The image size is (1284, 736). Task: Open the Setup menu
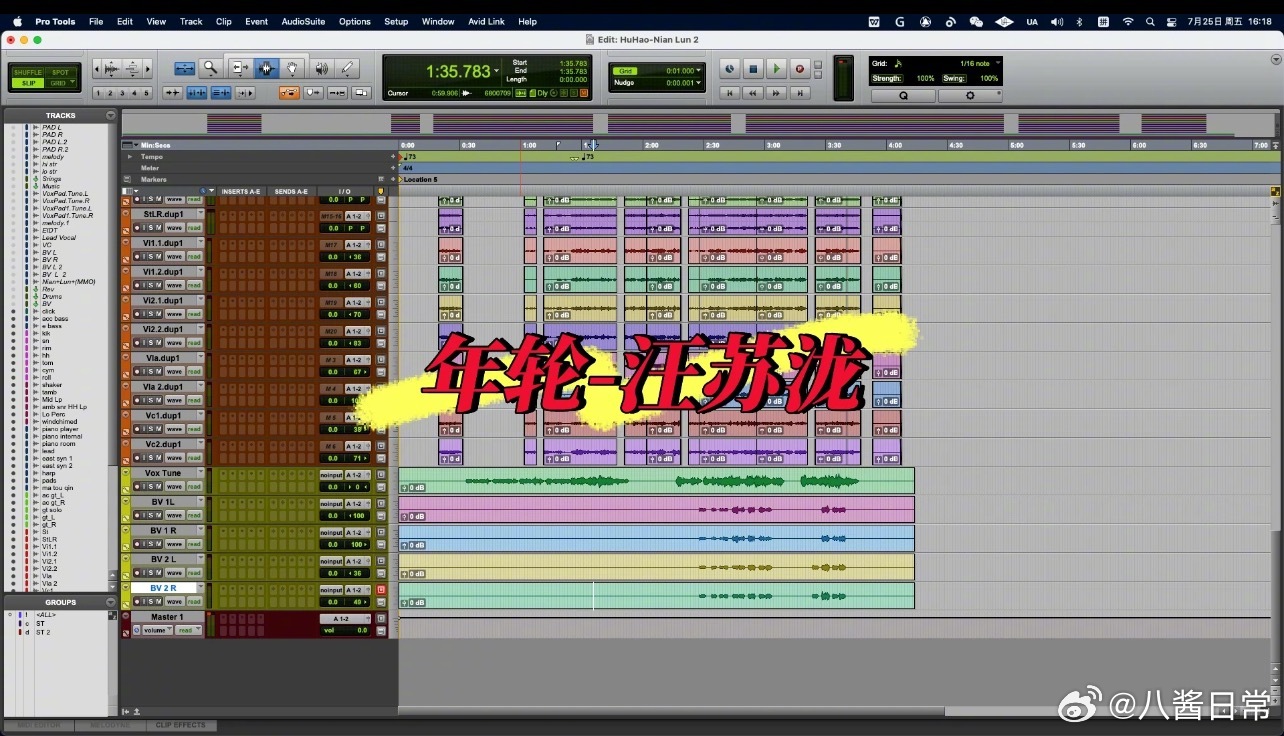tap(396, 21)
